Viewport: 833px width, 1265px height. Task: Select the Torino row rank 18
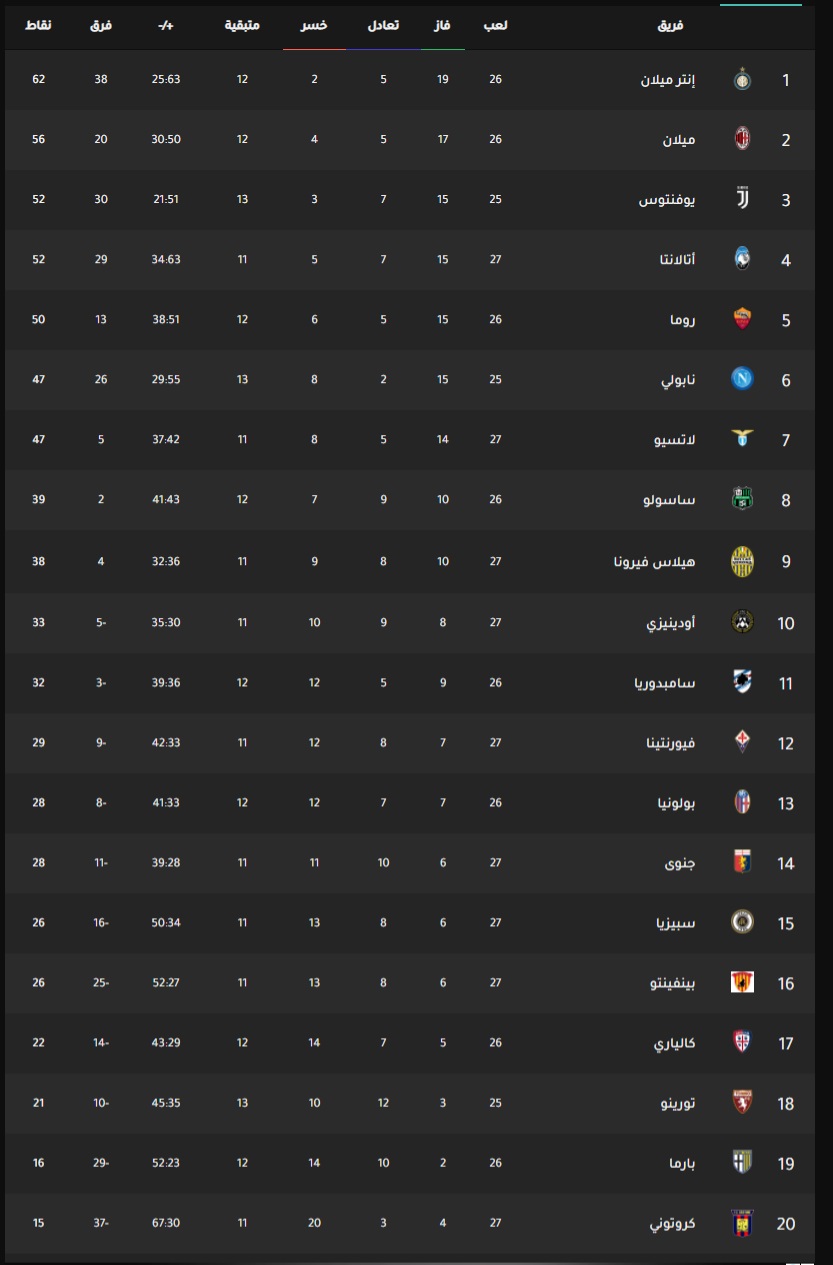416,1103
